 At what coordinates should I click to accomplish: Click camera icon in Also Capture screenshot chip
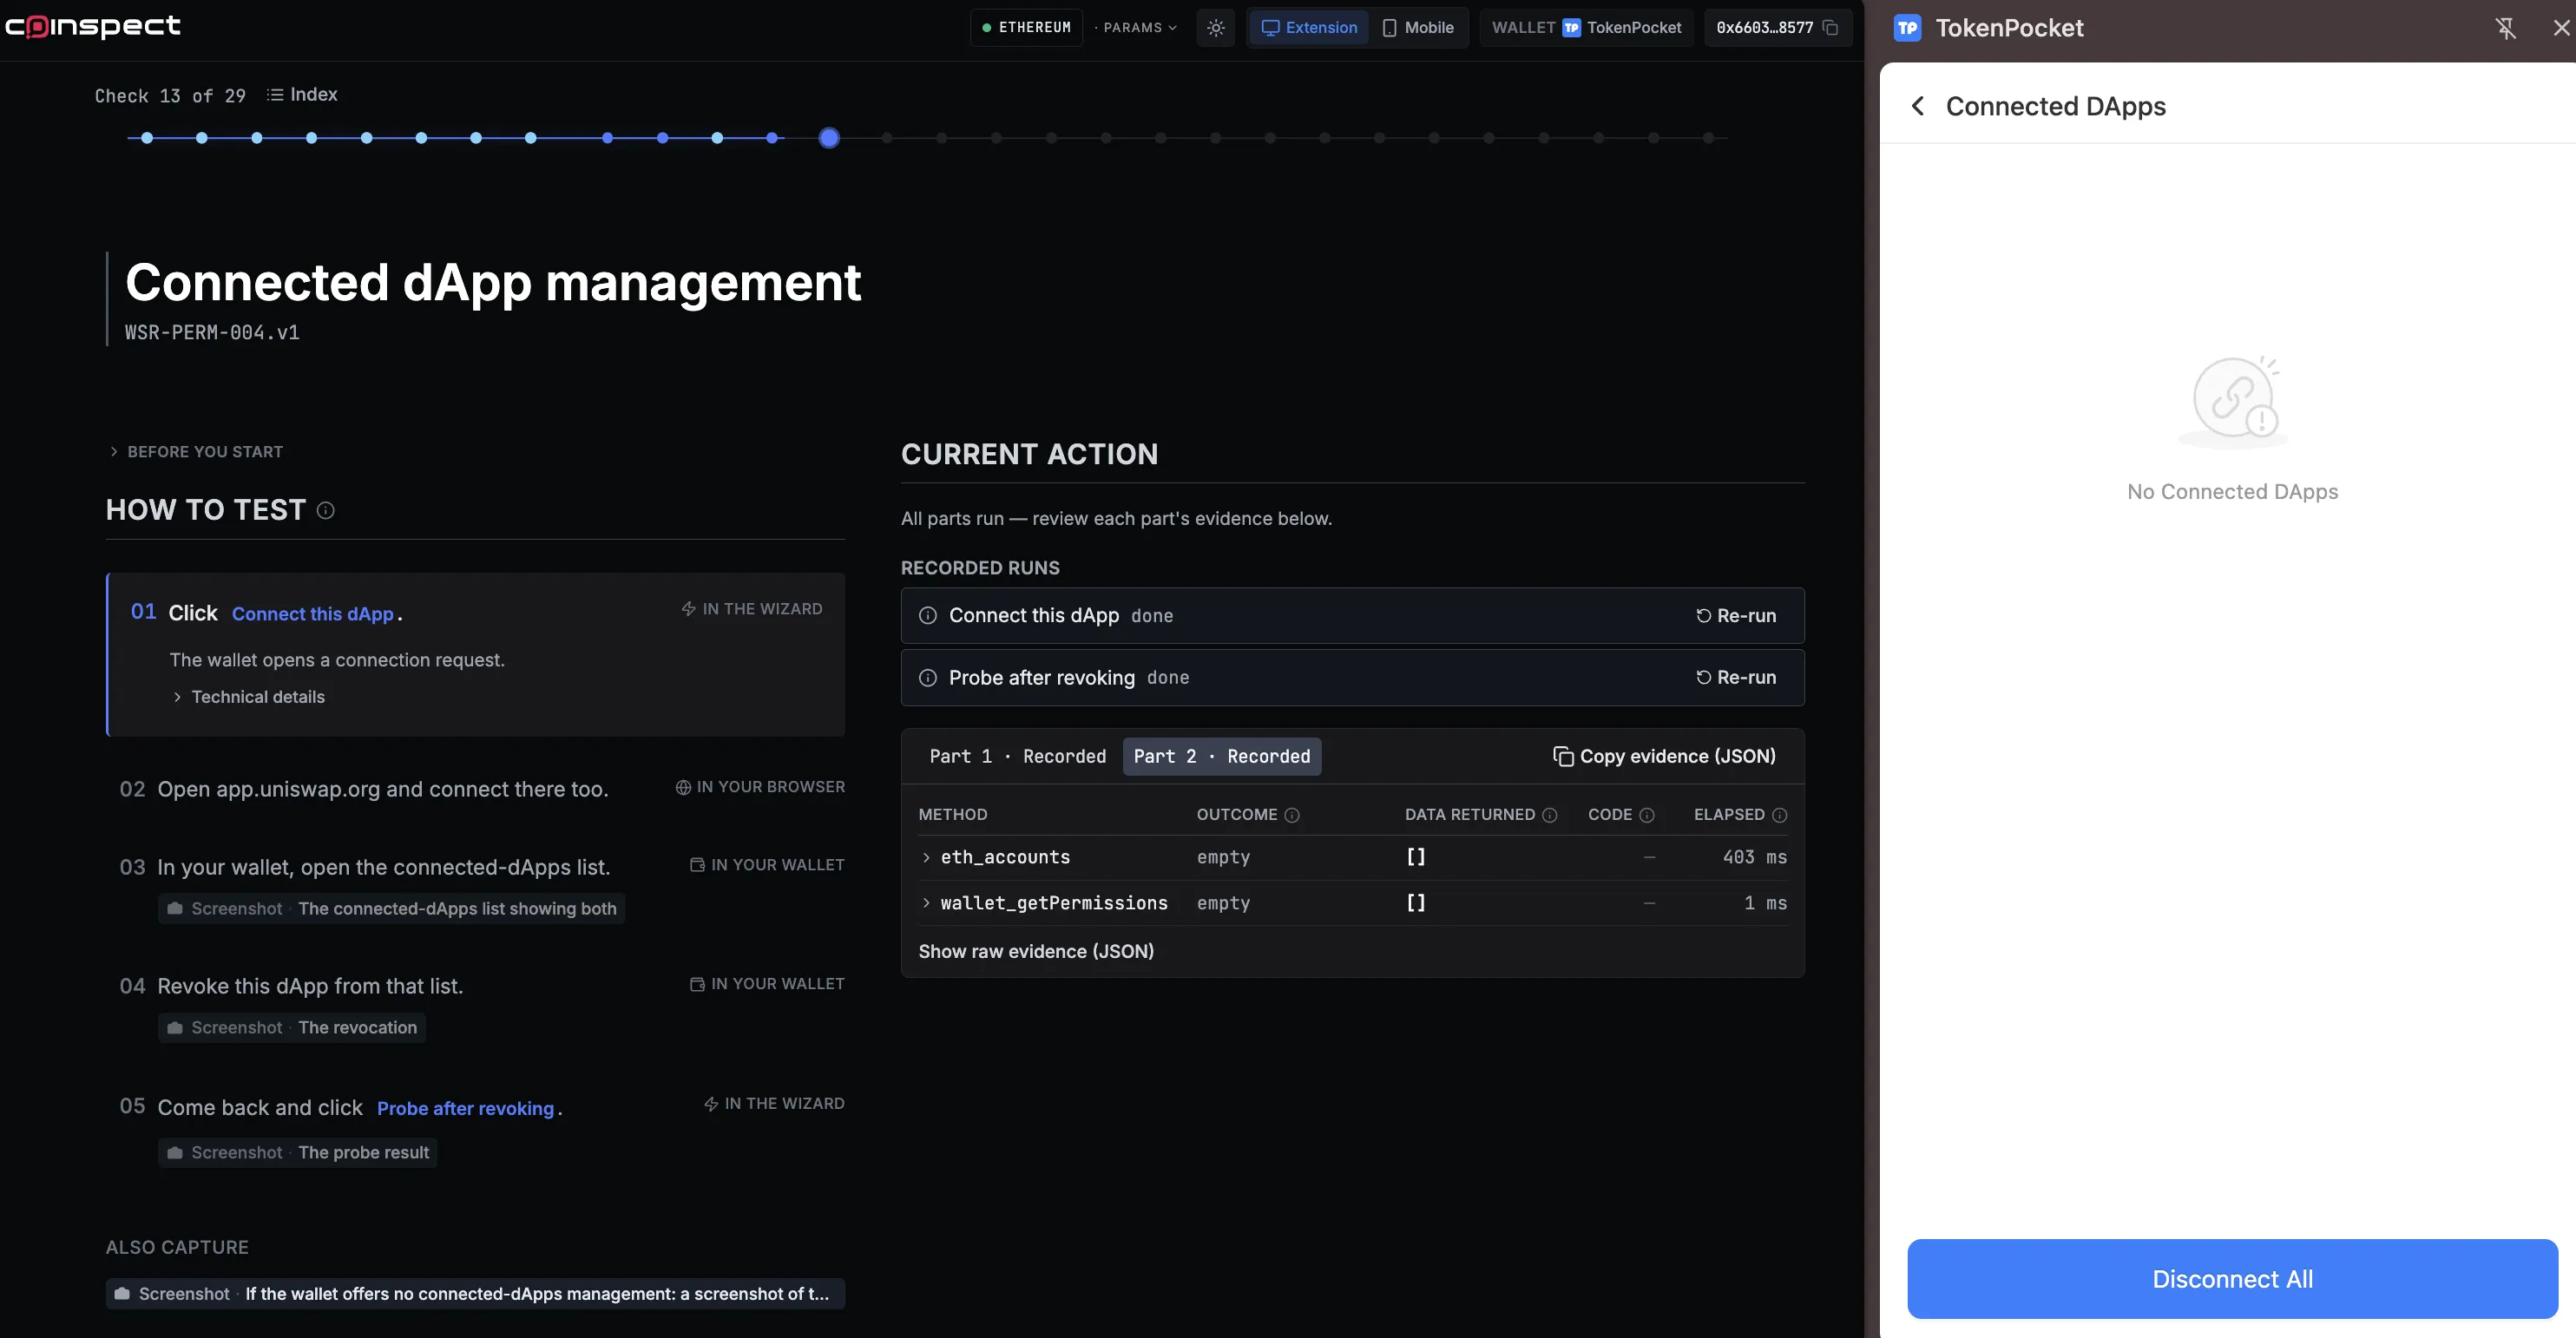(x=122, y=1294)
